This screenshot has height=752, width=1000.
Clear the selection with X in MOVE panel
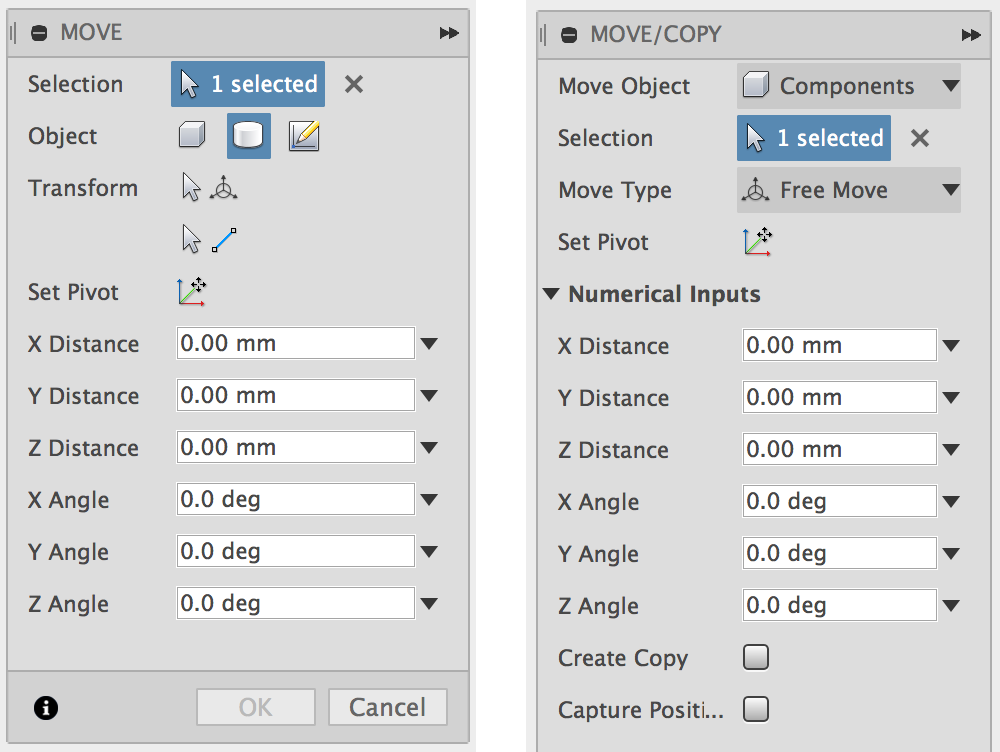(353, 85)
